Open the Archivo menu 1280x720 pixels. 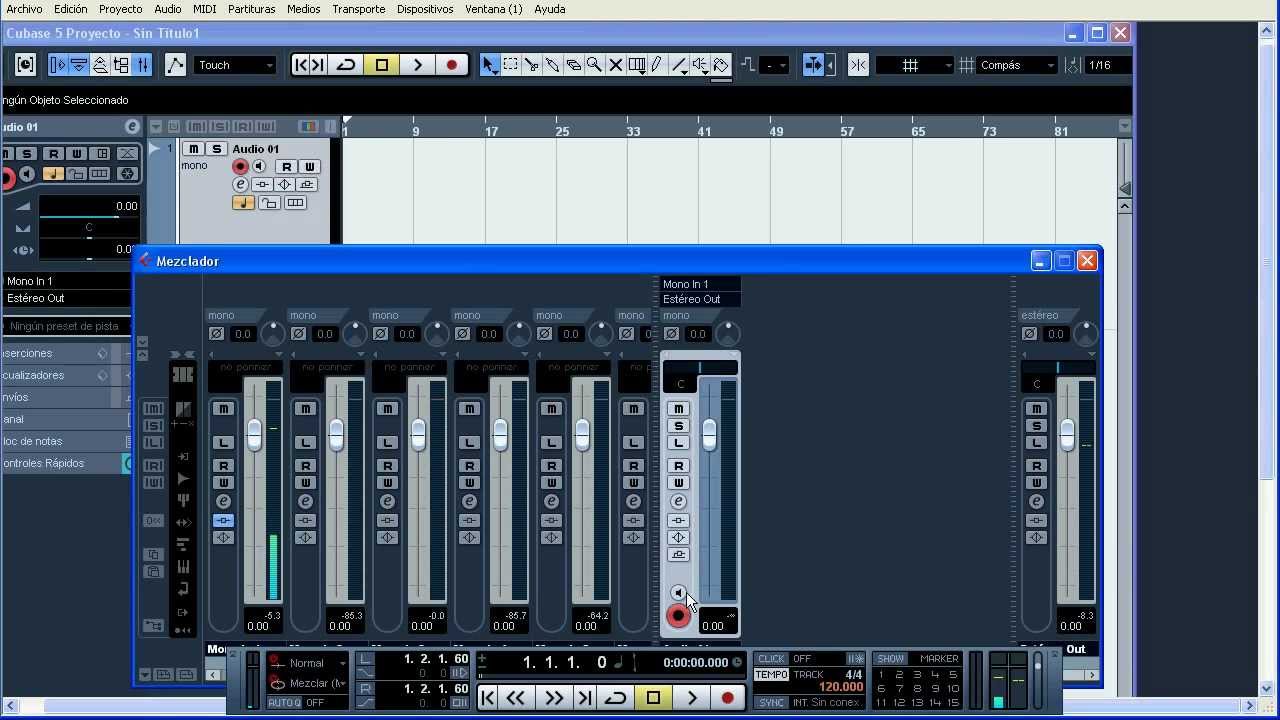pyautogui.click(x=24, y=9)
